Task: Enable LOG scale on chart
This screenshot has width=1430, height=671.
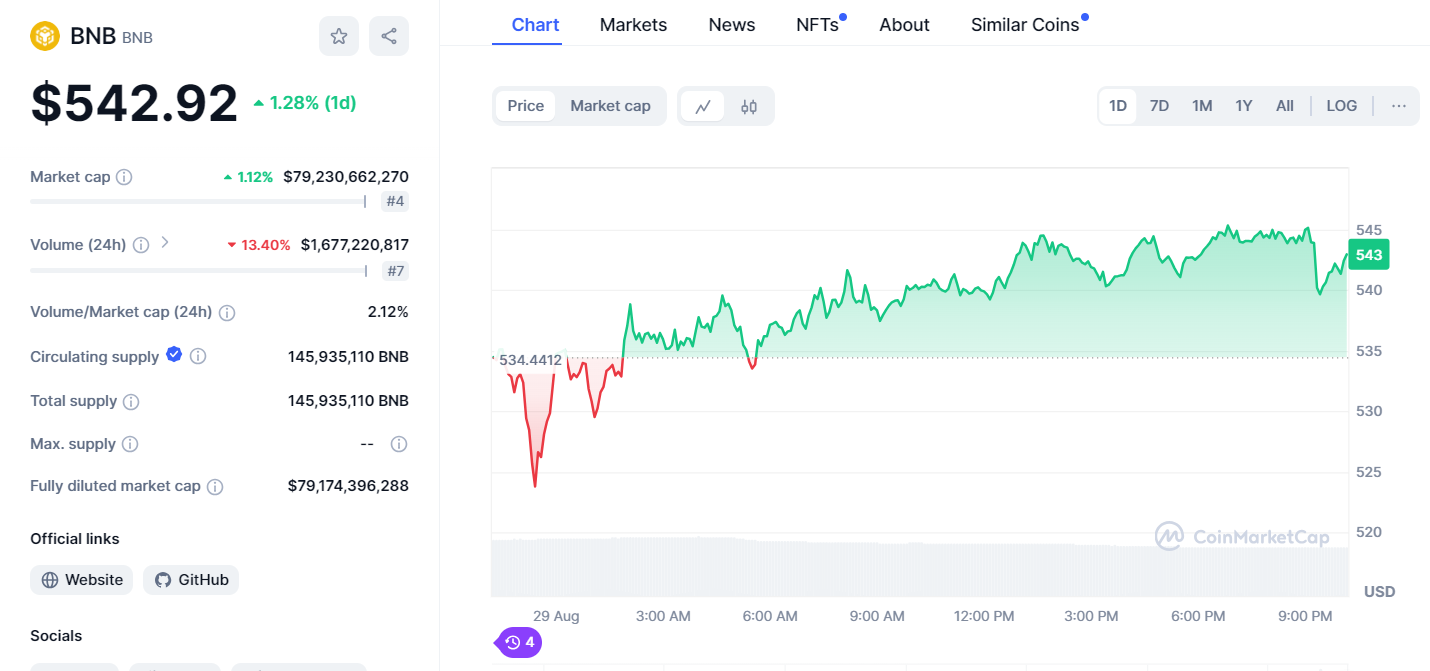Action: point(1342,106)
